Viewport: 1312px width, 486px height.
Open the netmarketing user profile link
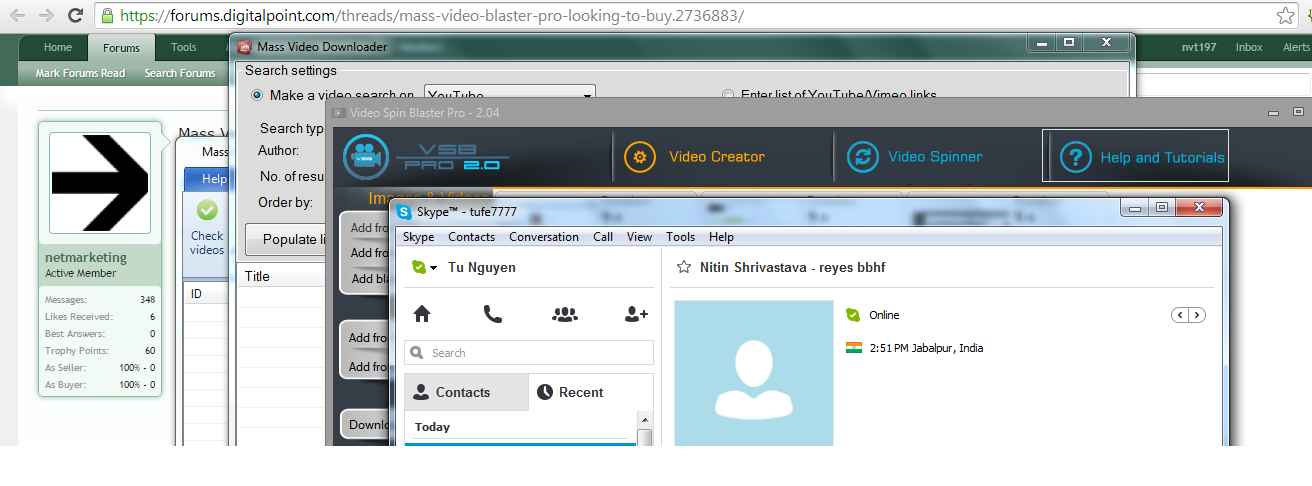click(x=86, y=258)
